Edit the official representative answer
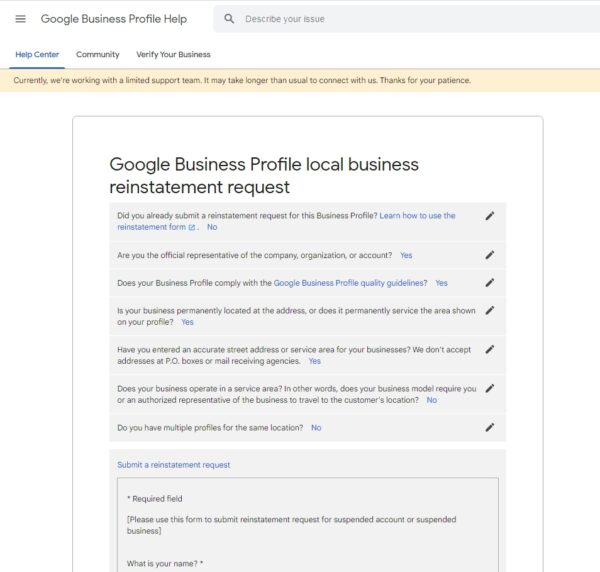The image size is (600, 572). [x=489, y=255]
